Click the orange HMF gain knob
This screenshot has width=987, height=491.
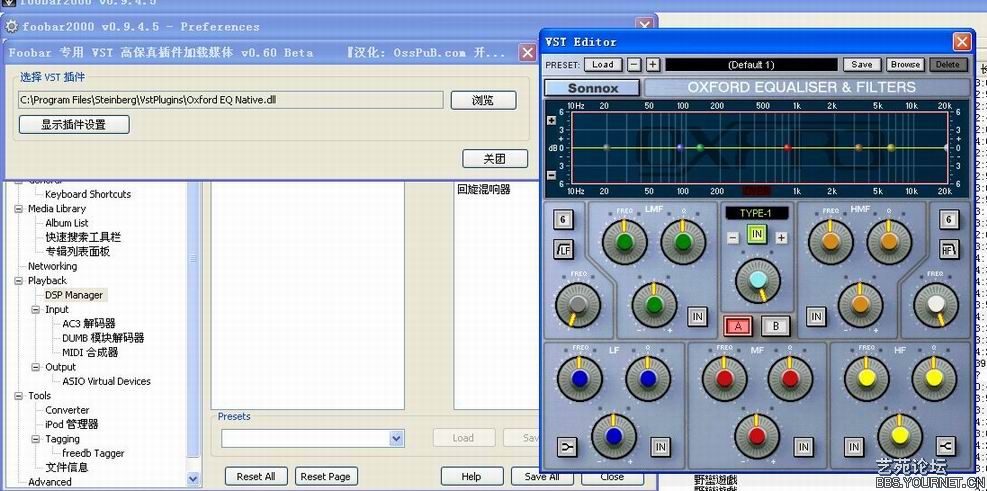[x=860, y=305]
